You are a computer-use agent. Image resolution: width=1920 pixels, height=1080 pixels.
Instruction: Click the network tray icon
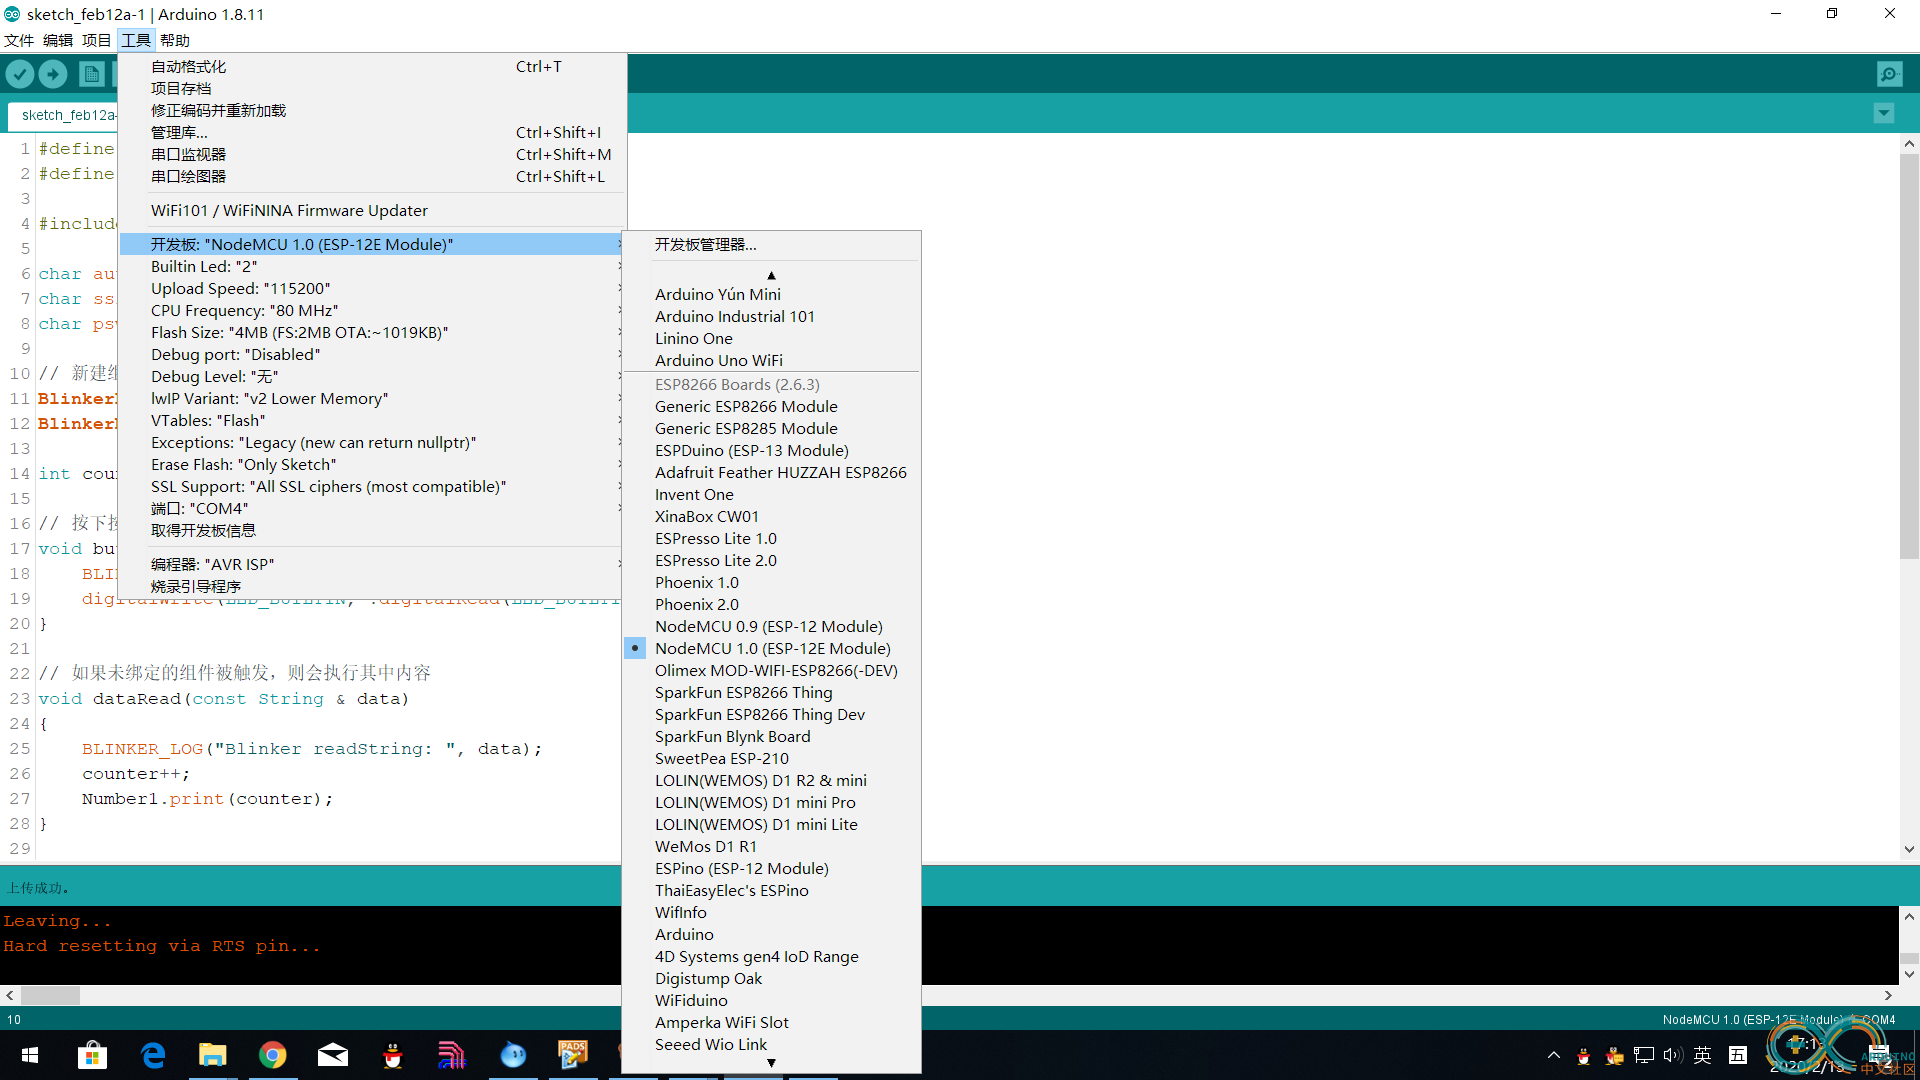(x=1643, y=1055)
